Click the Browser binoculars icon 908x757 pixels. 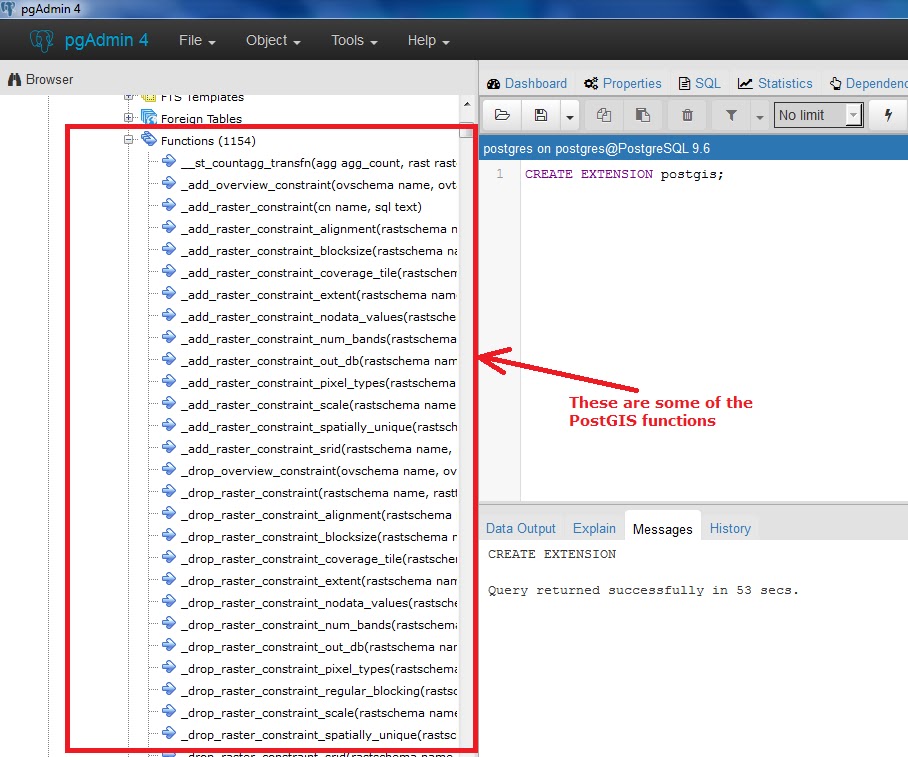(x=14, y=79)
